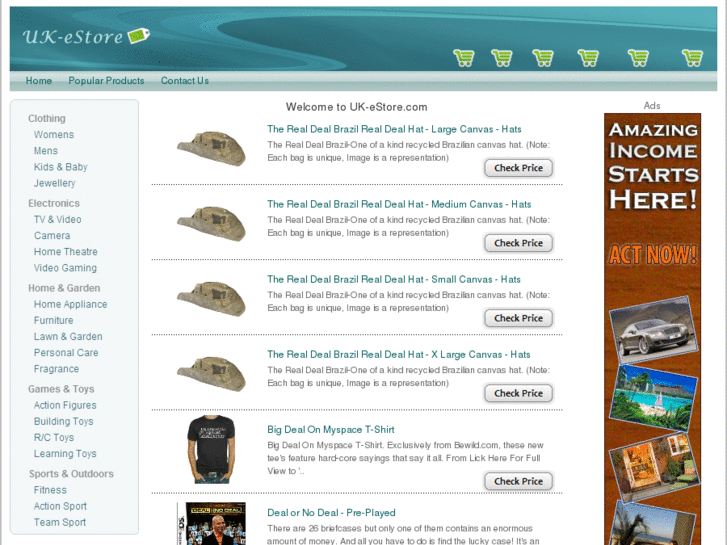Screen dimensions: 727x545
Task: Check Price for the Myspace T-Shirt
Action: coord(518,481)
